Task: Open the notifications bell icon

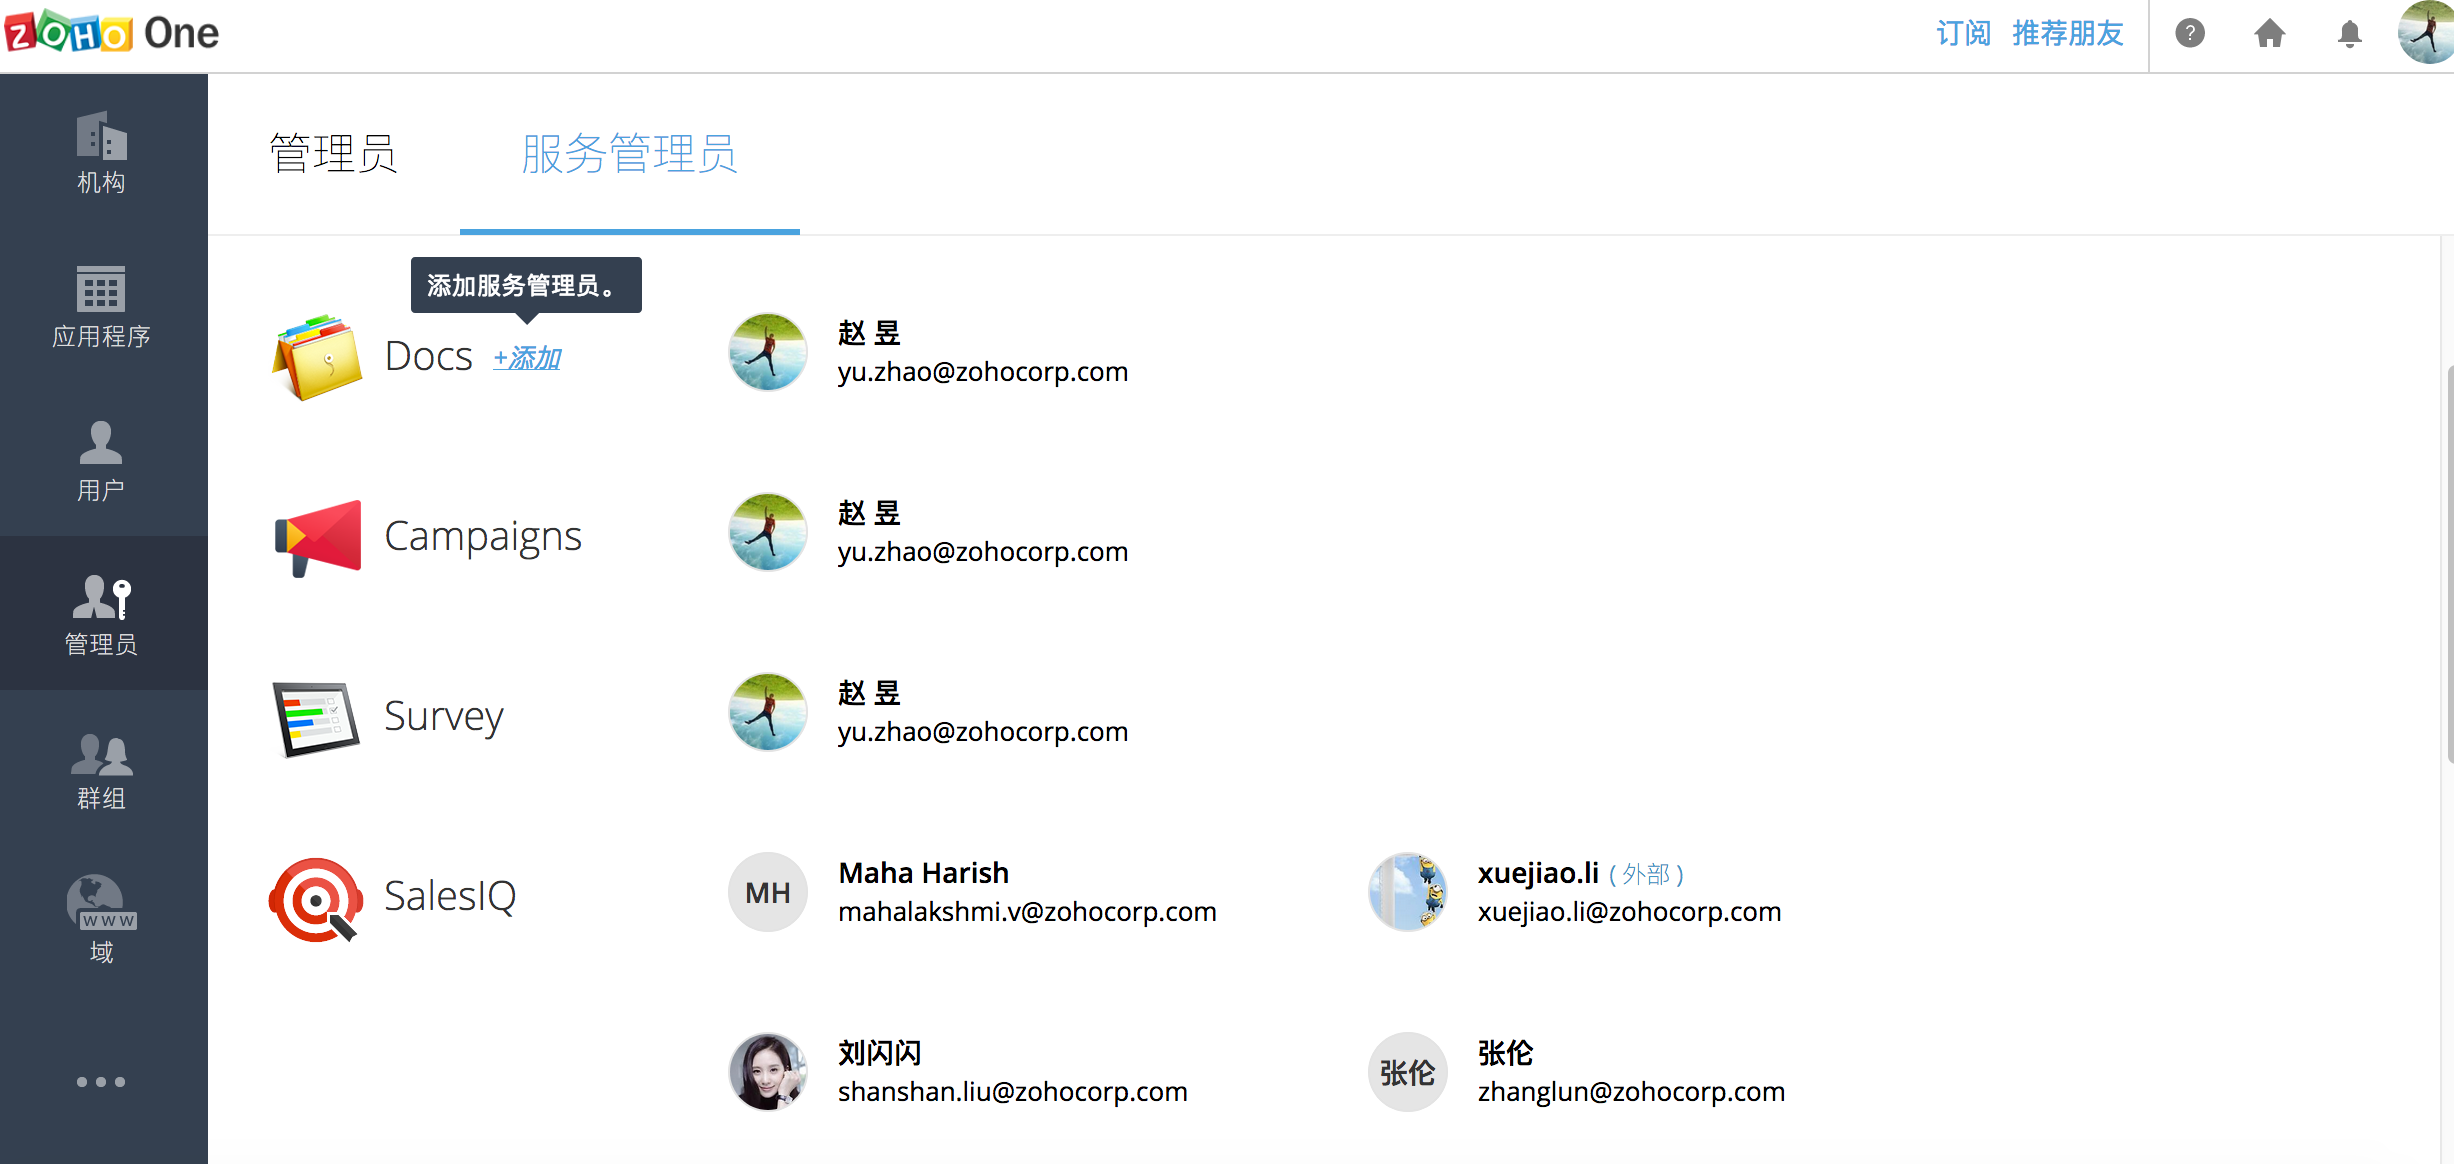Action: click(x=2350, y=34)
